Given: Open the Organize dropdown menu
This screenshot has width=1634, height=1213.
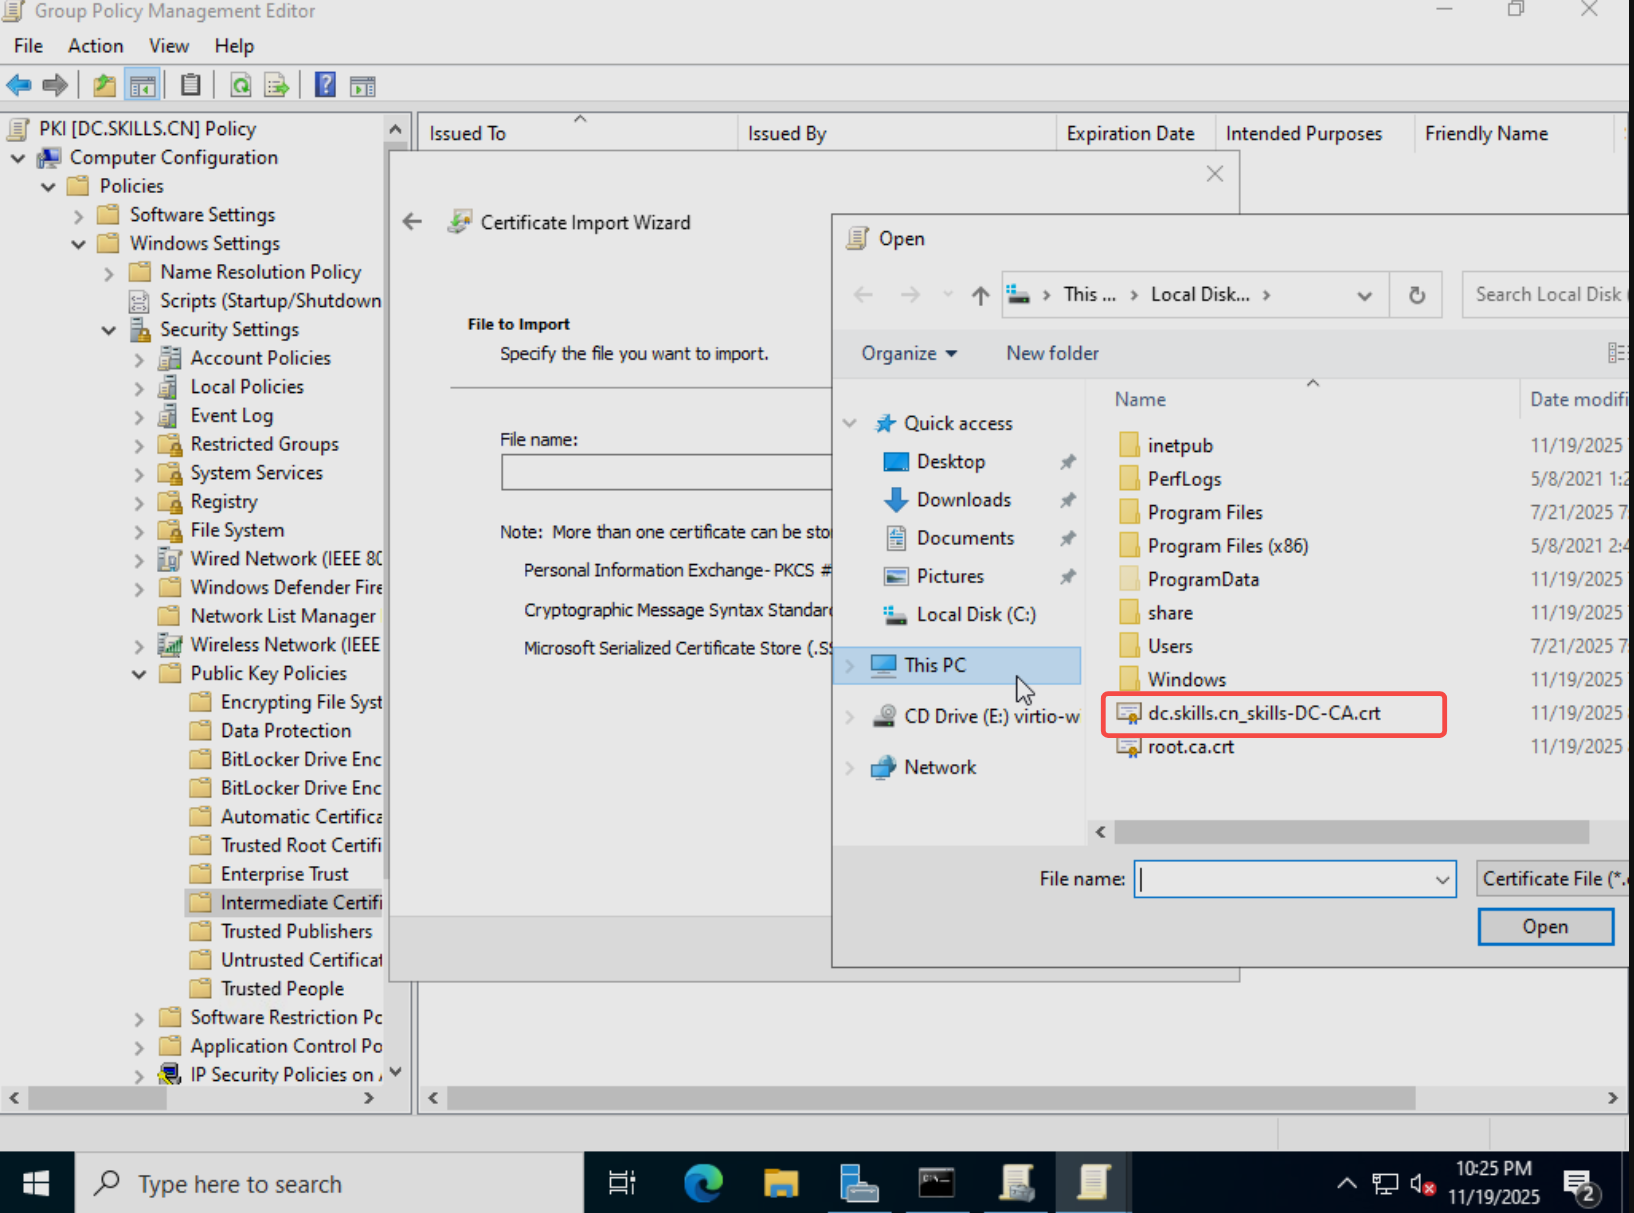Looking at the screenshot, I should tap(909, 353).
